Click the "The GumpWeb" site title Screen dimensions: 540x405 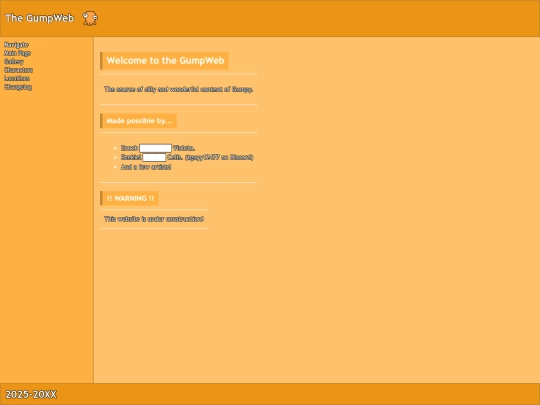click(40, 18)
